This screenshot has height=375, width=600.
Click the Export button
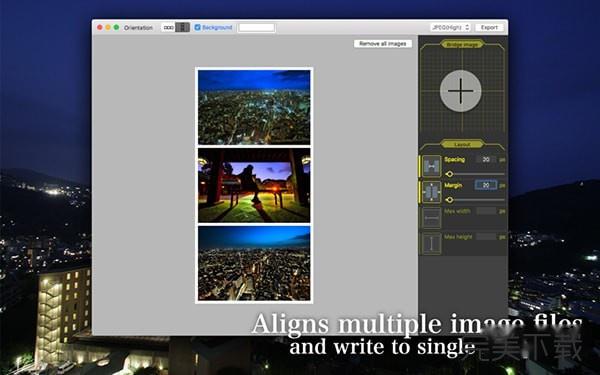pos(489,28)
